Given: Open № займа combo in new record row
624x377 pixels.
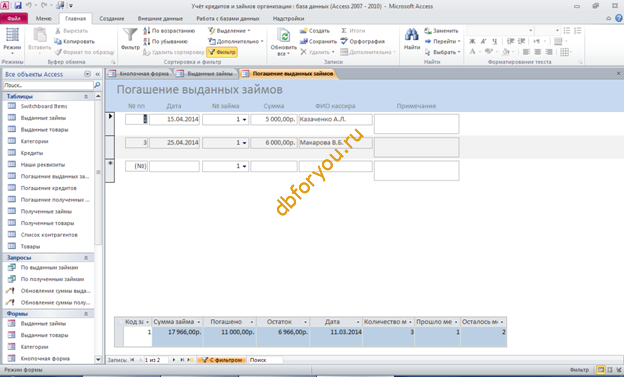Looking at the screenshot, I should pyautogui.click(x=244, y=166).
